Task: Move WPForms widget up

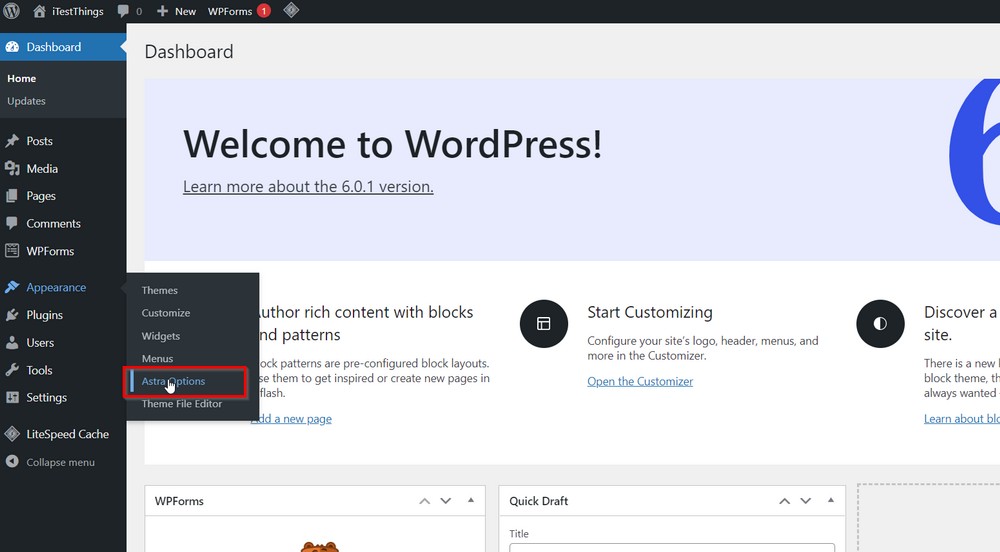Action: point(425,501)
